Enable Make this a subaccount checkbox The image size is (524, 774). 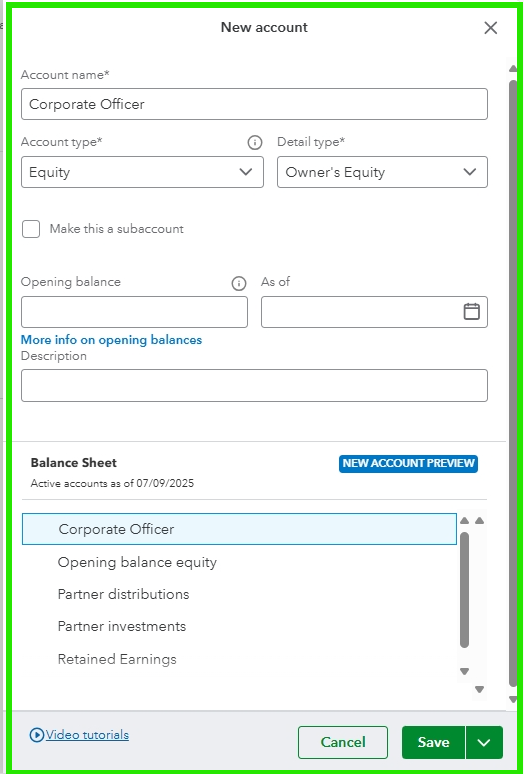(31, 229)
